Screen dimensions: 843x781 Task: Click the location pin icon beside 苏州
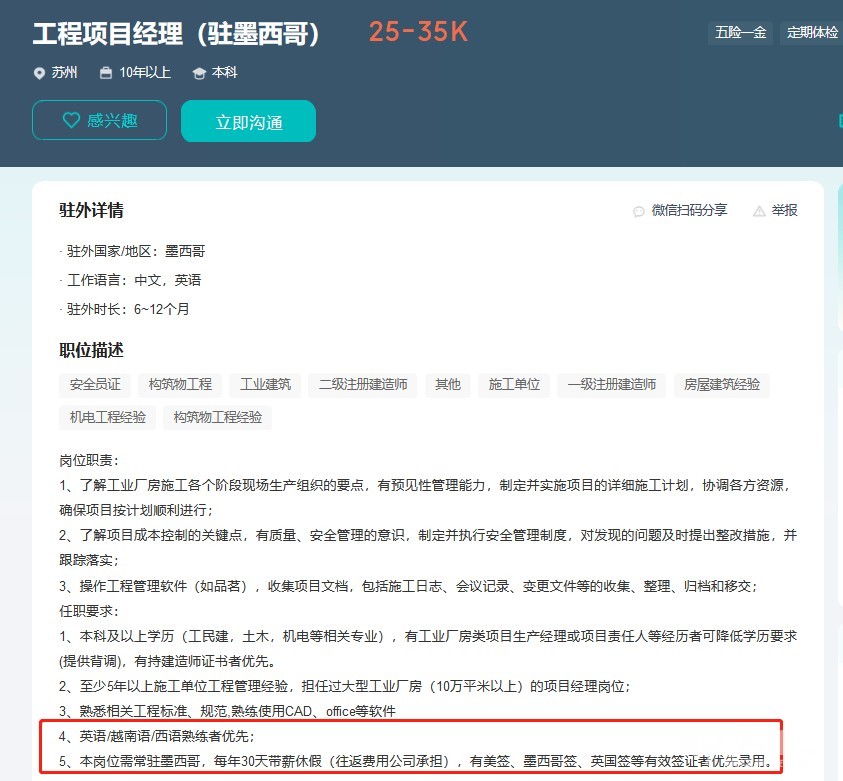tap(39, 73)
